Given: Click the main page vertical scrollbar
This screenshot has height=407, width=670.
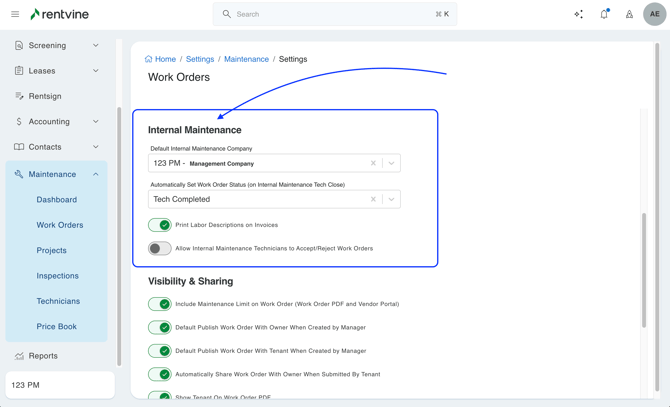Looking at the screenshot, I should pyautogui.click(x=644, y=270).
